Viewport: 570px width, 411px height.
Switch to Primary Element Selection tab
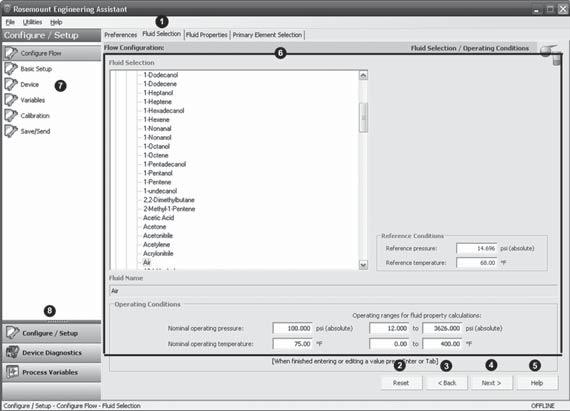tap(267, 35)
